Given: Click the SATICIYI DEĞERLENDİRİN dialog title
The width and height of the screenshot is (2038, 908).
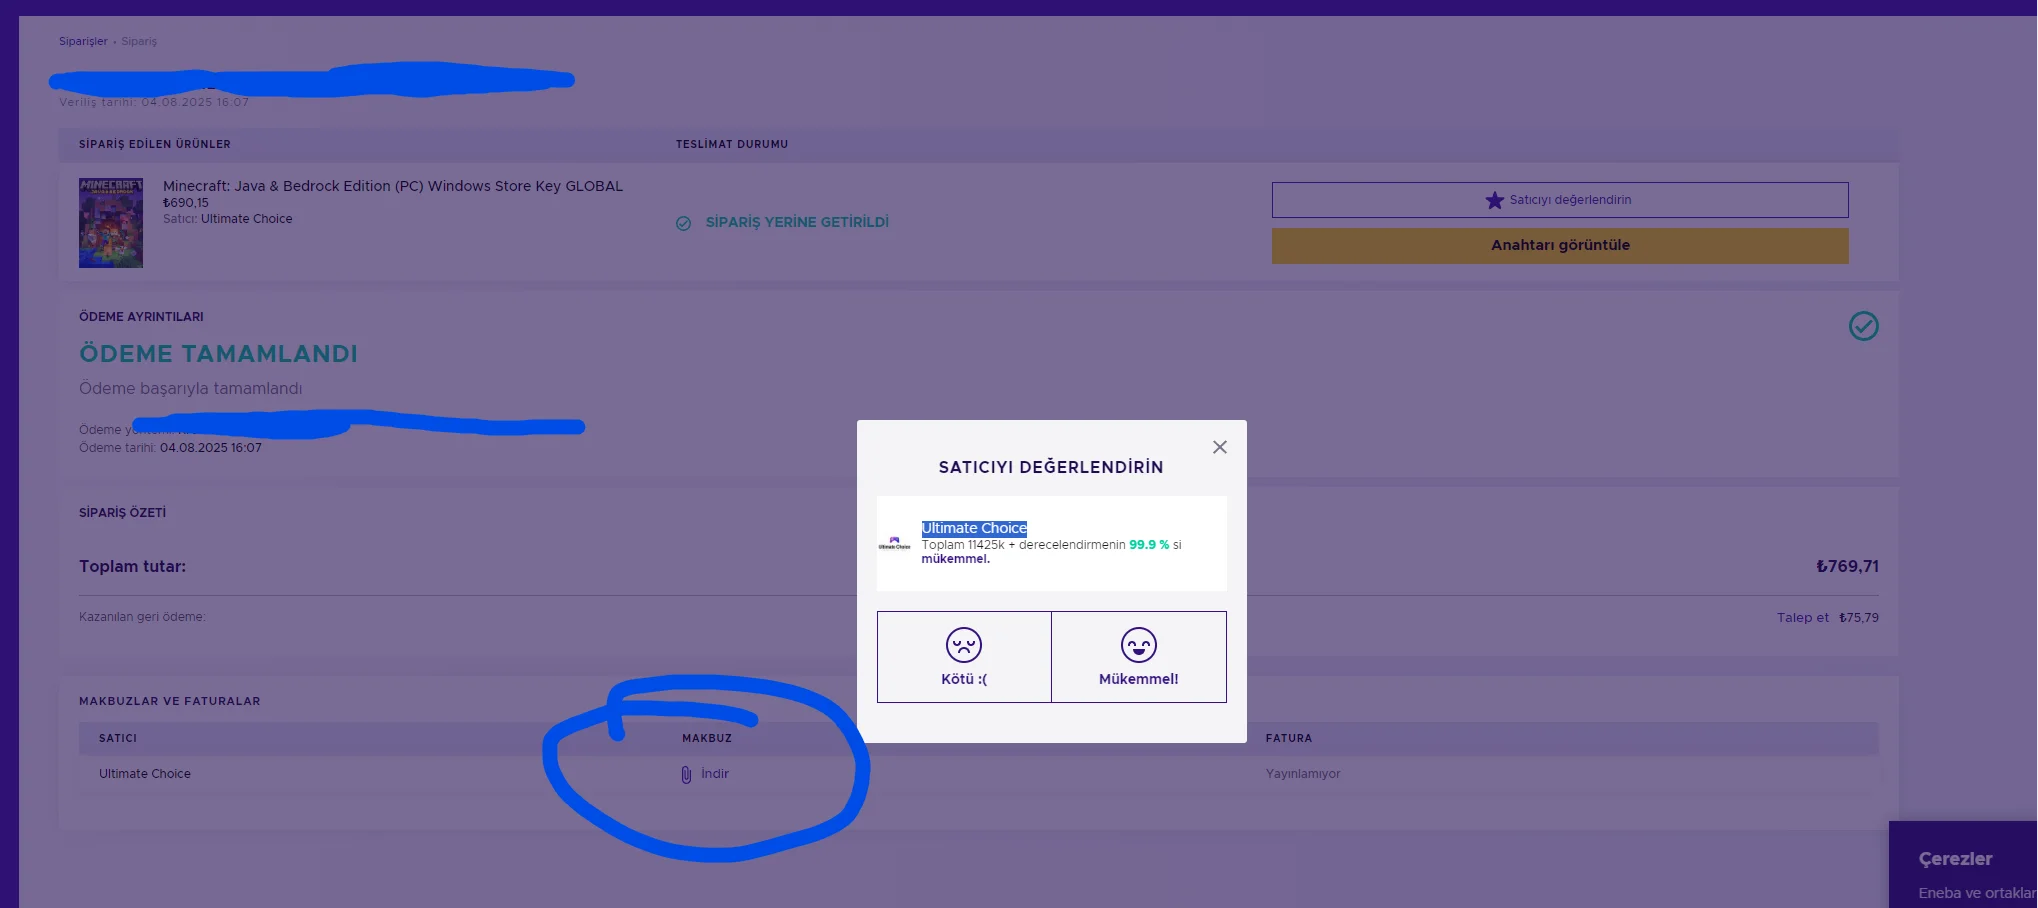Looking at the screenshot, I should click(1051, 467).
